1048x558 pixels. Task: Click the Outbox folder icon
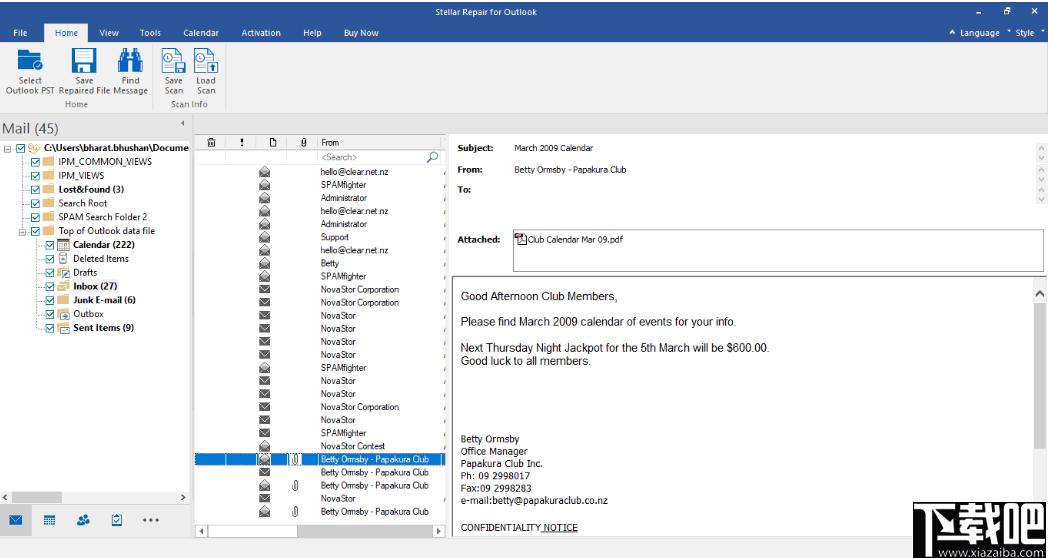pos(63,314)
